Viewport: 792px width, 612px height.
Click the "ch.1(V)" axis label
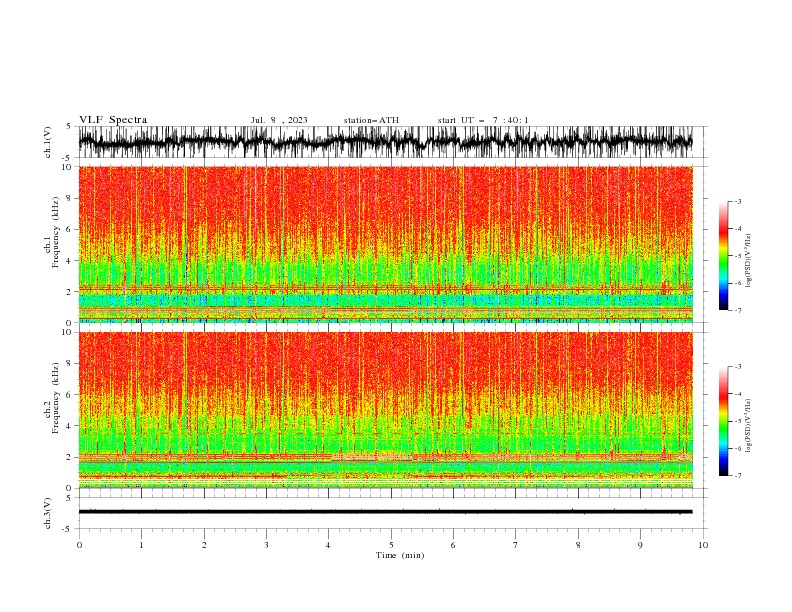[48, 142]
